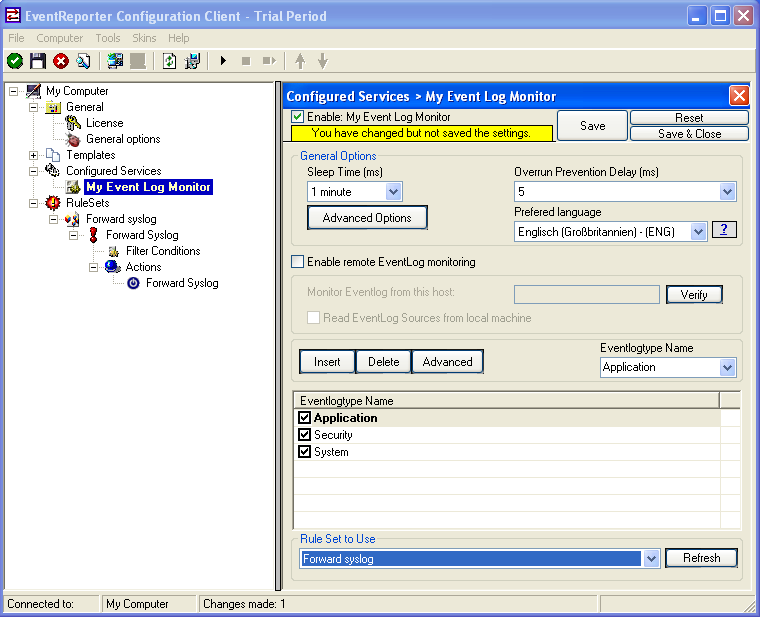Toggle Enable: My Event Log Monitor checkbox
760x617 pixels.
(298, 117)
